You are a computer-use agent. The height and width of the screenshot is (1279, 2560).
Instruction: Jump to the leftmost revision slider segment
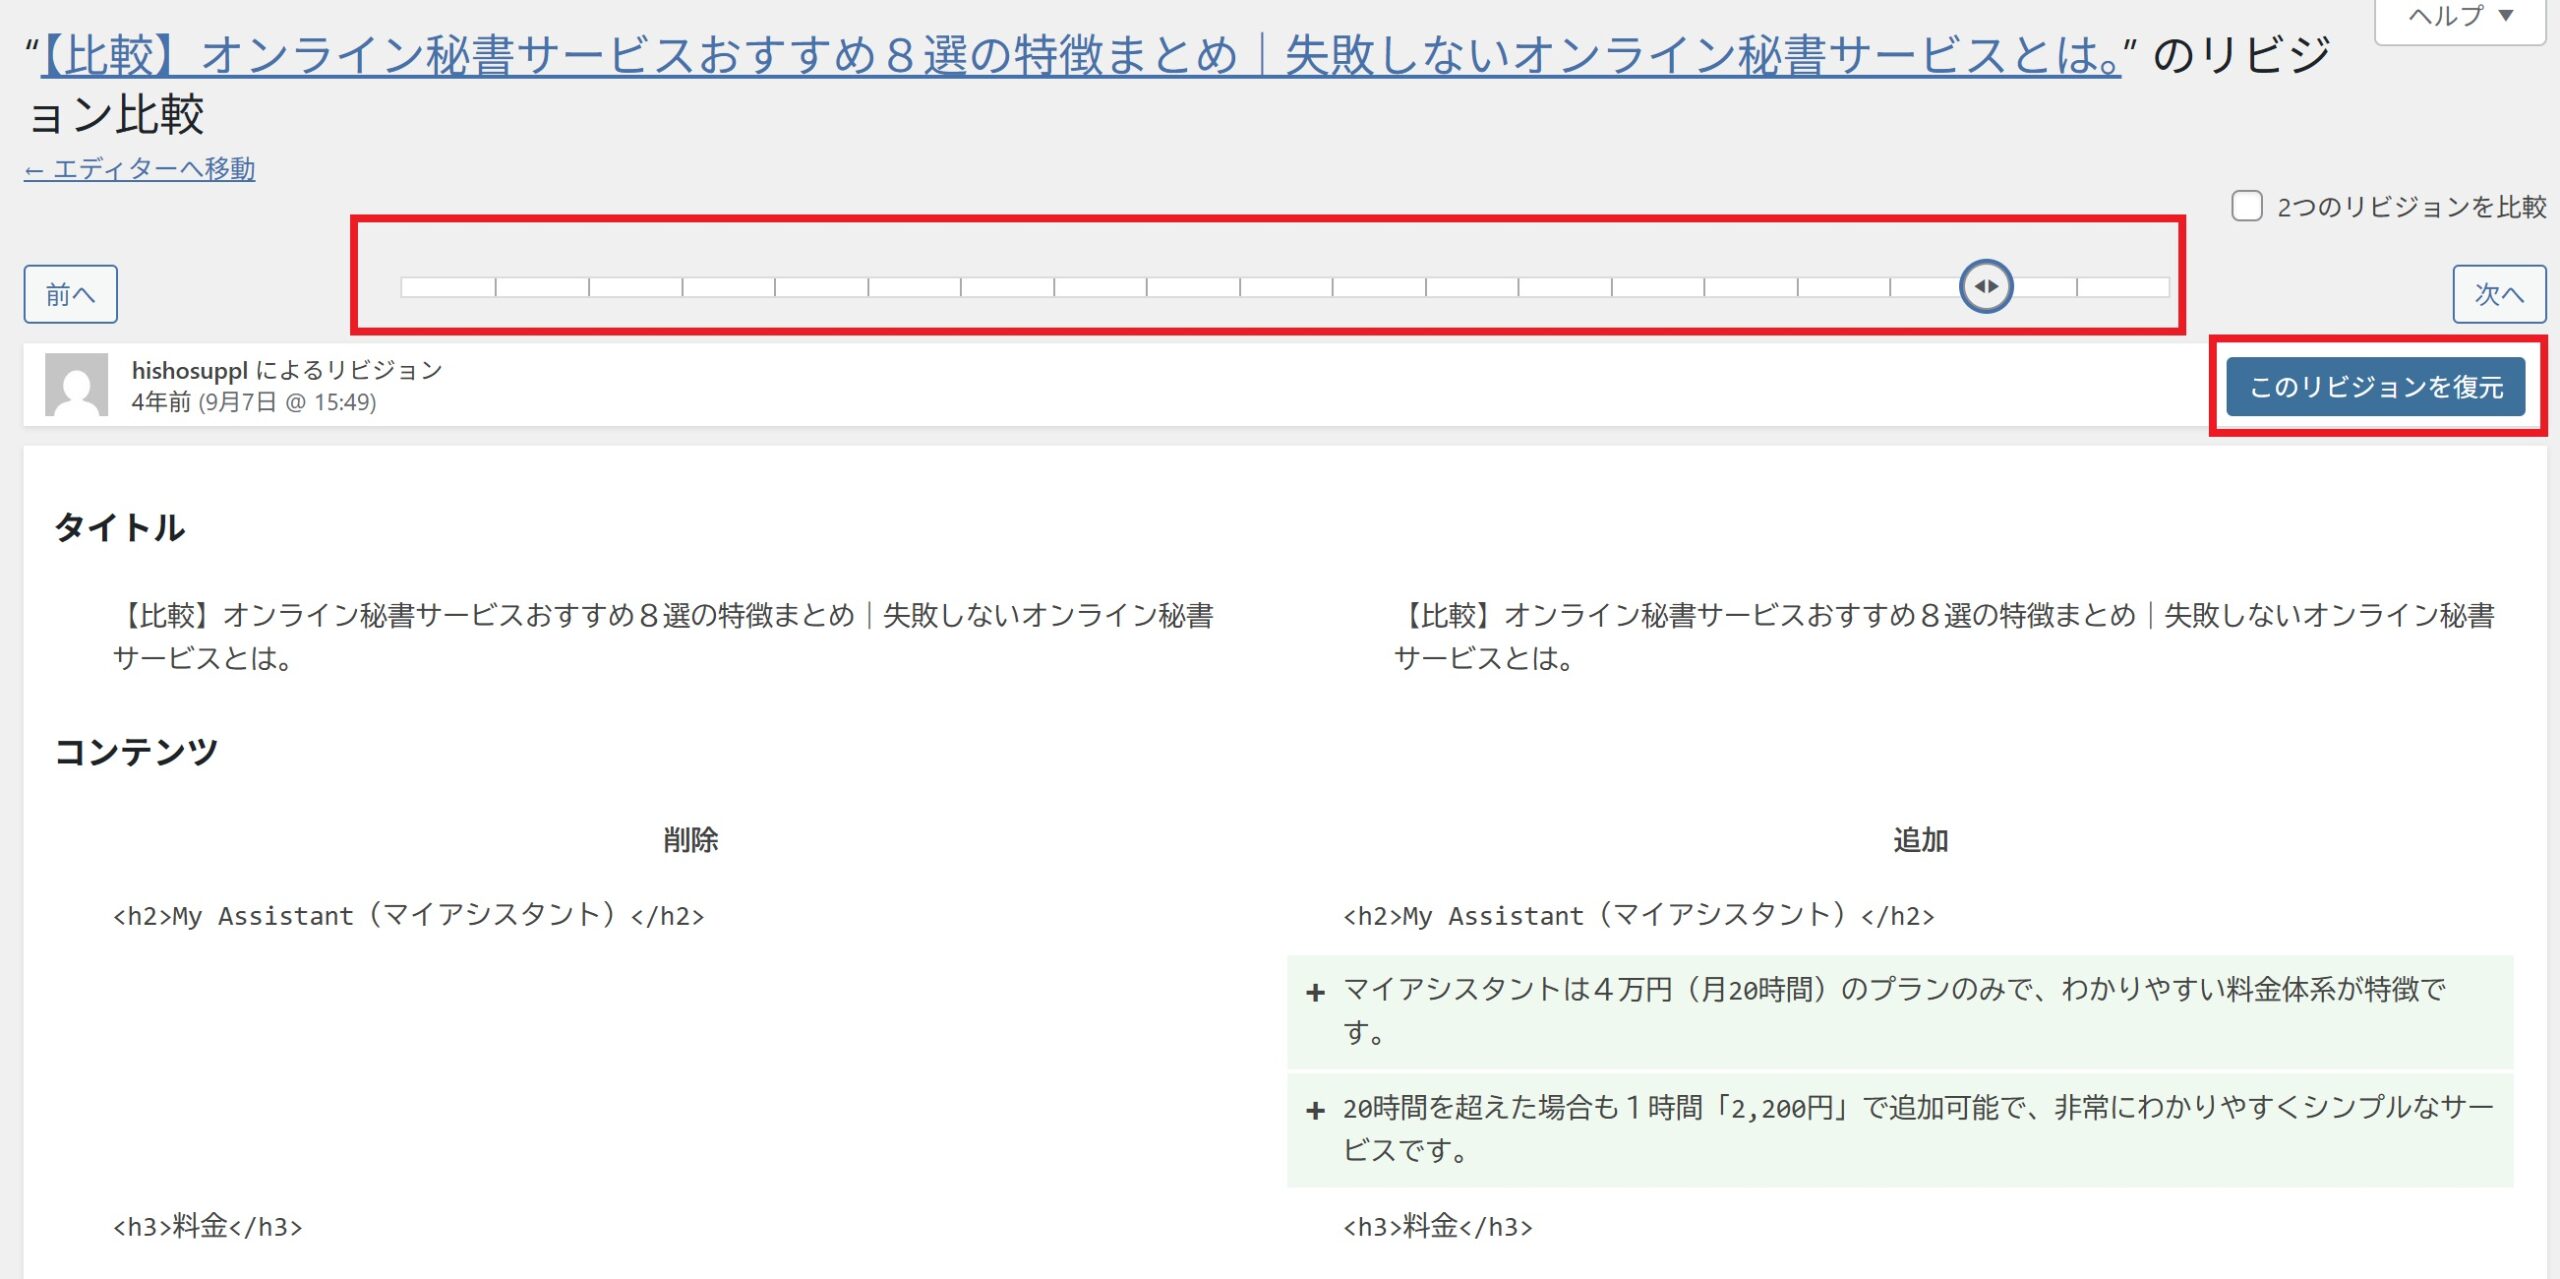point(448,288)
